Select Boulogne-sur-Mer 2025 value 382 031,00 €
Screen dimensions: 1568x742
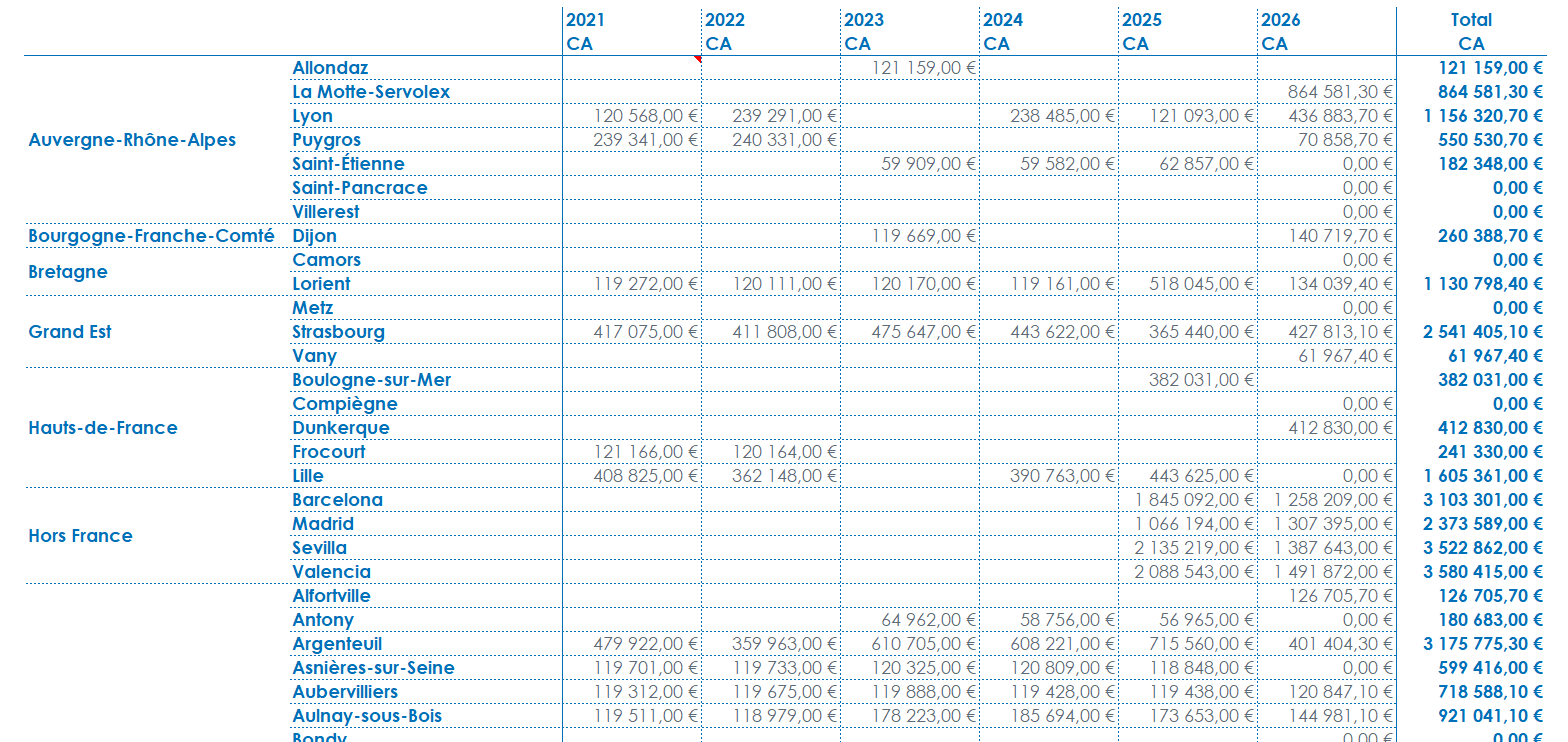coord(1201,380)
